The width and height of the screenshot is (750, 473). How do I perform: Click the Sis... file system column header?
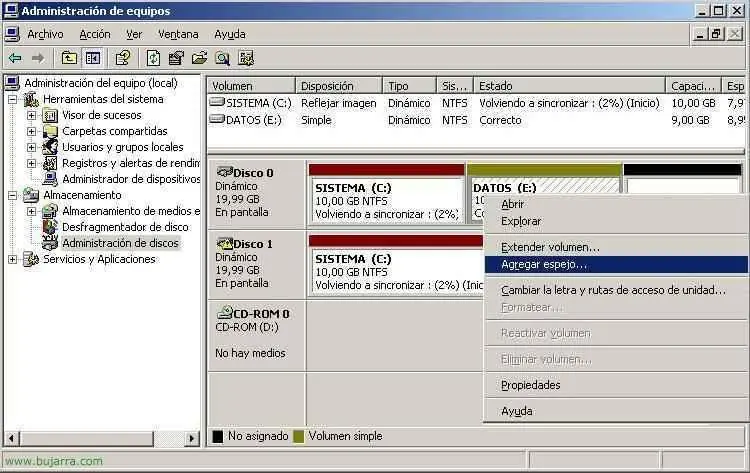coord(454,86)
